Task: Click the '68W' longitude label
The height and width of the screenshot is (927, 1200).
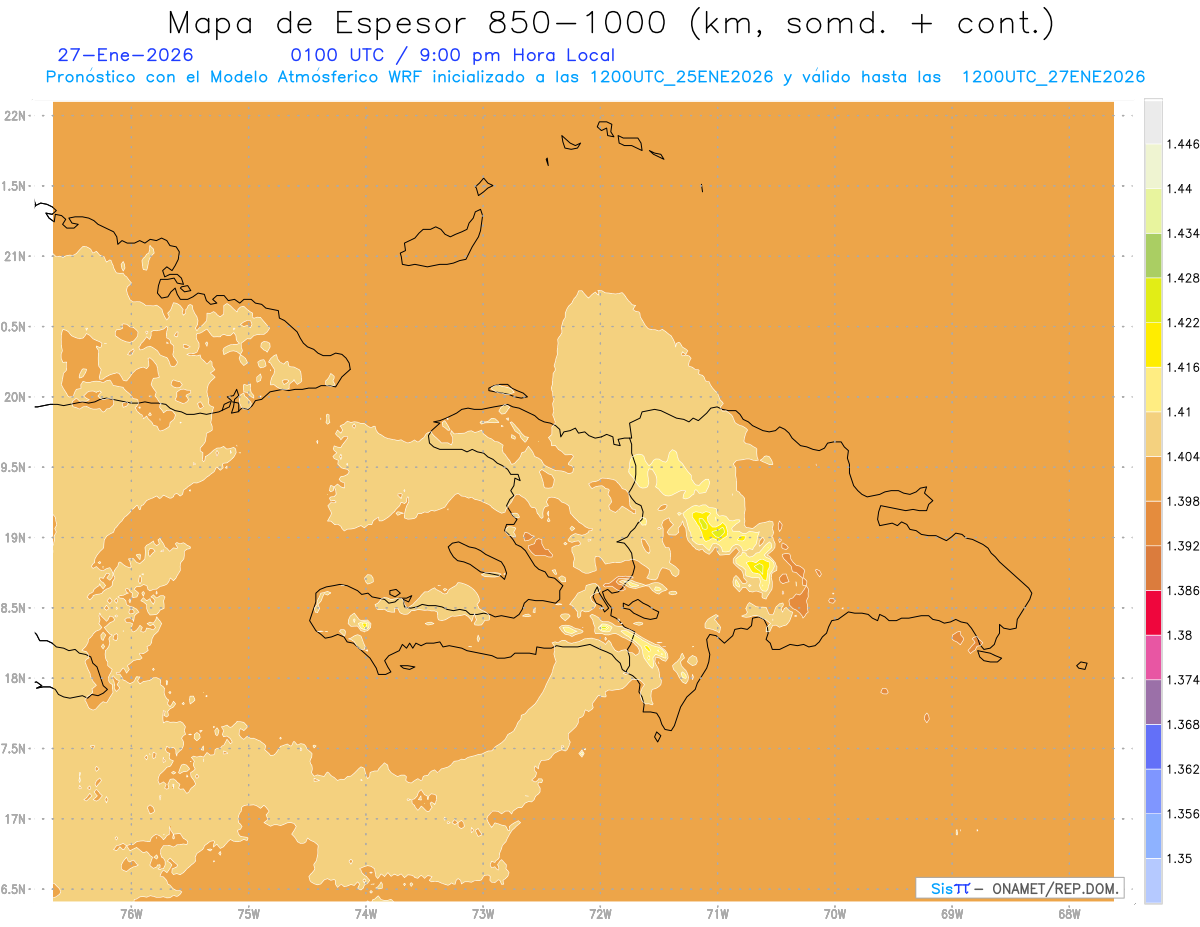Action: click(1069, 913)
